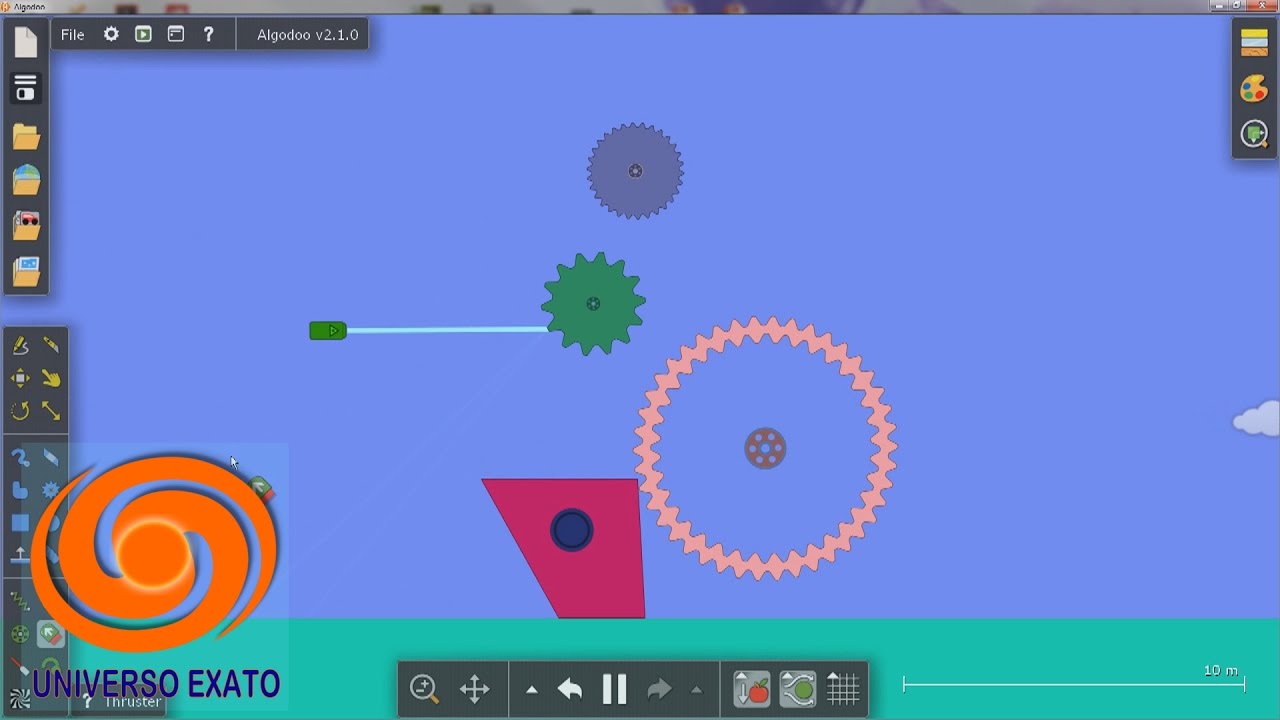Select the Brush tool
1280x720 pixels.
click(20, 458)
